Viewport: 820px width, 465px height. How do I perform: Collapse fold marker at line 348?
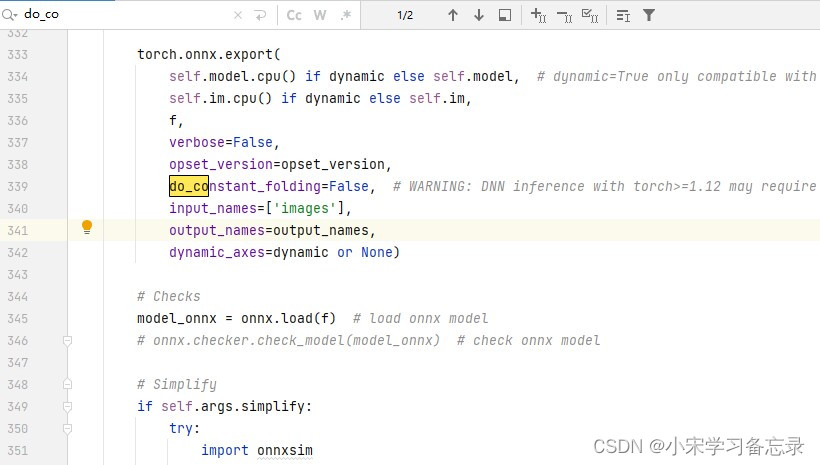point(67,384)
